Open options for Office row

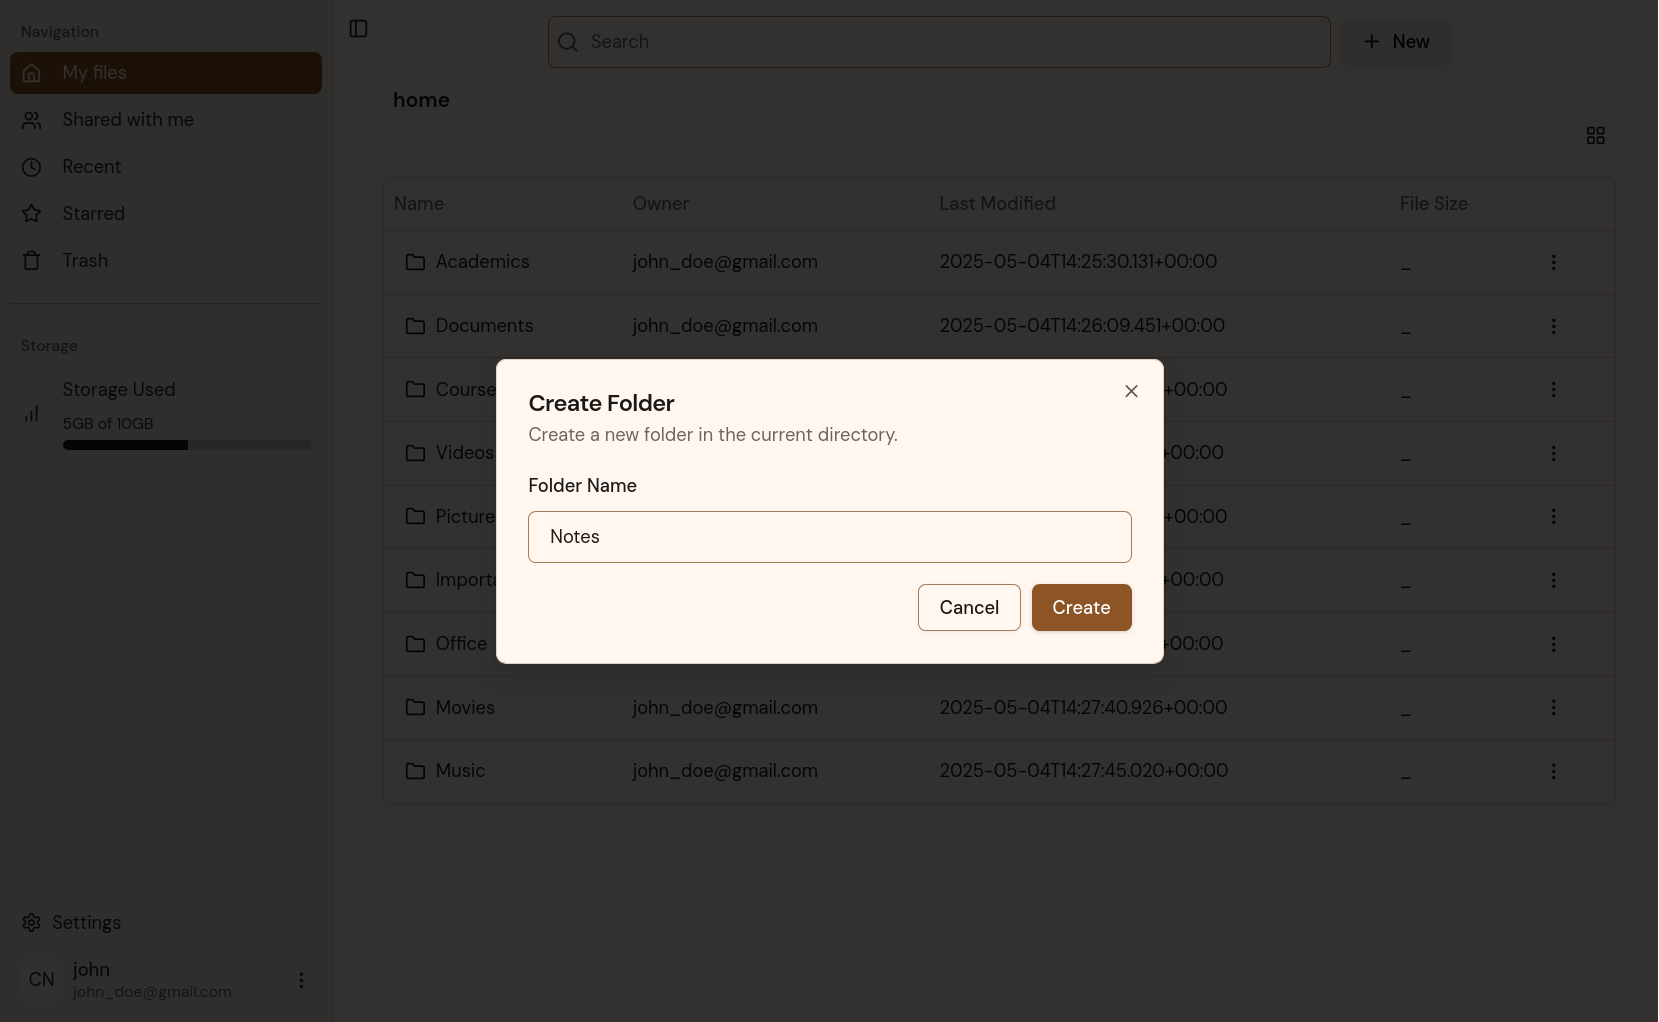(x=1553, y=644)
